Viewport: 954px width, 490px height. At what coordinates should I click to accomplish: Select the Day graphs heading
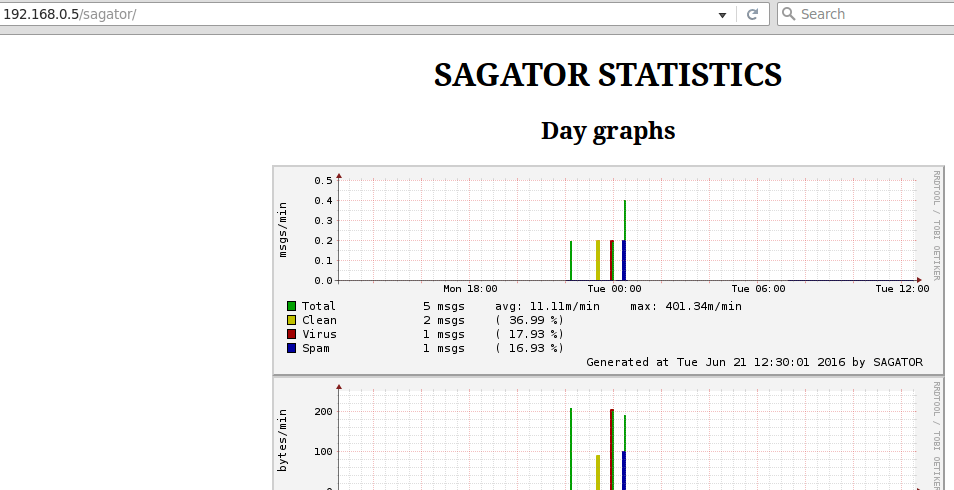607,131
